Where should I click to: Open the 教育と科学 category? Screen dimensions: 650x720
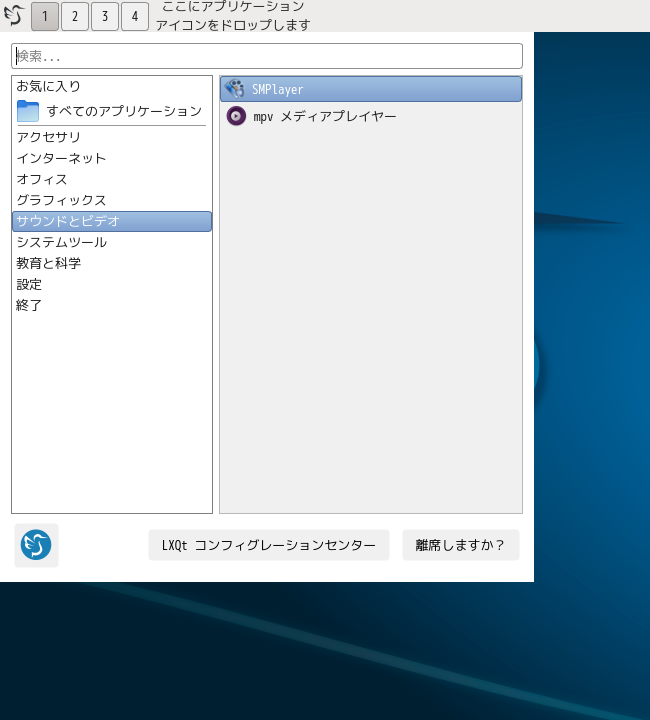click(x=112, y=263)
